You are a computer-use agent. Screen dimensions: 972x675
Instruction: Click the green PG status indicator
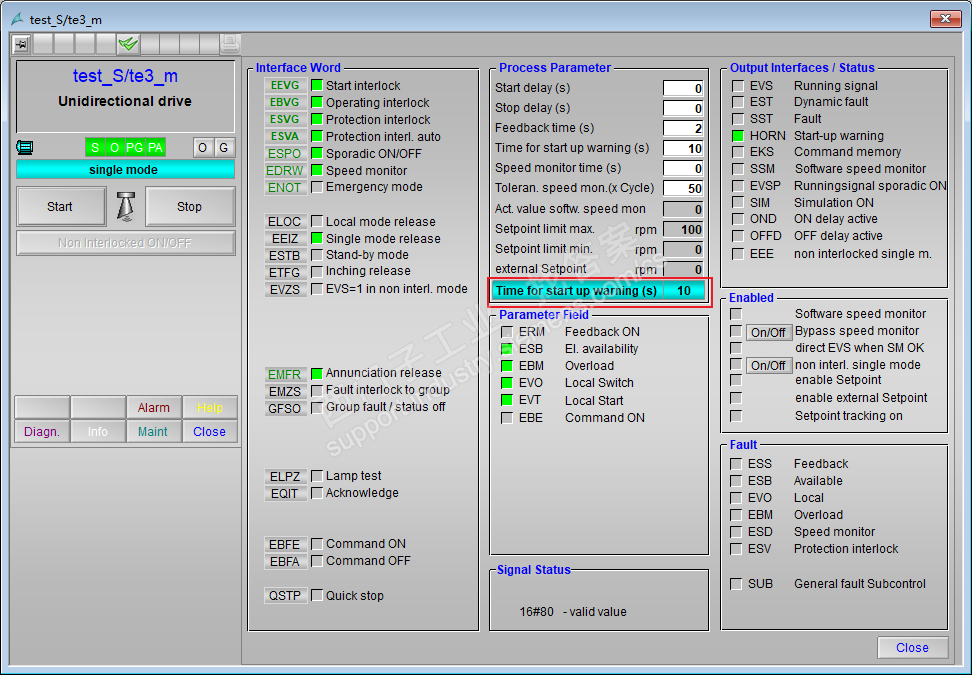pos(135,148)
